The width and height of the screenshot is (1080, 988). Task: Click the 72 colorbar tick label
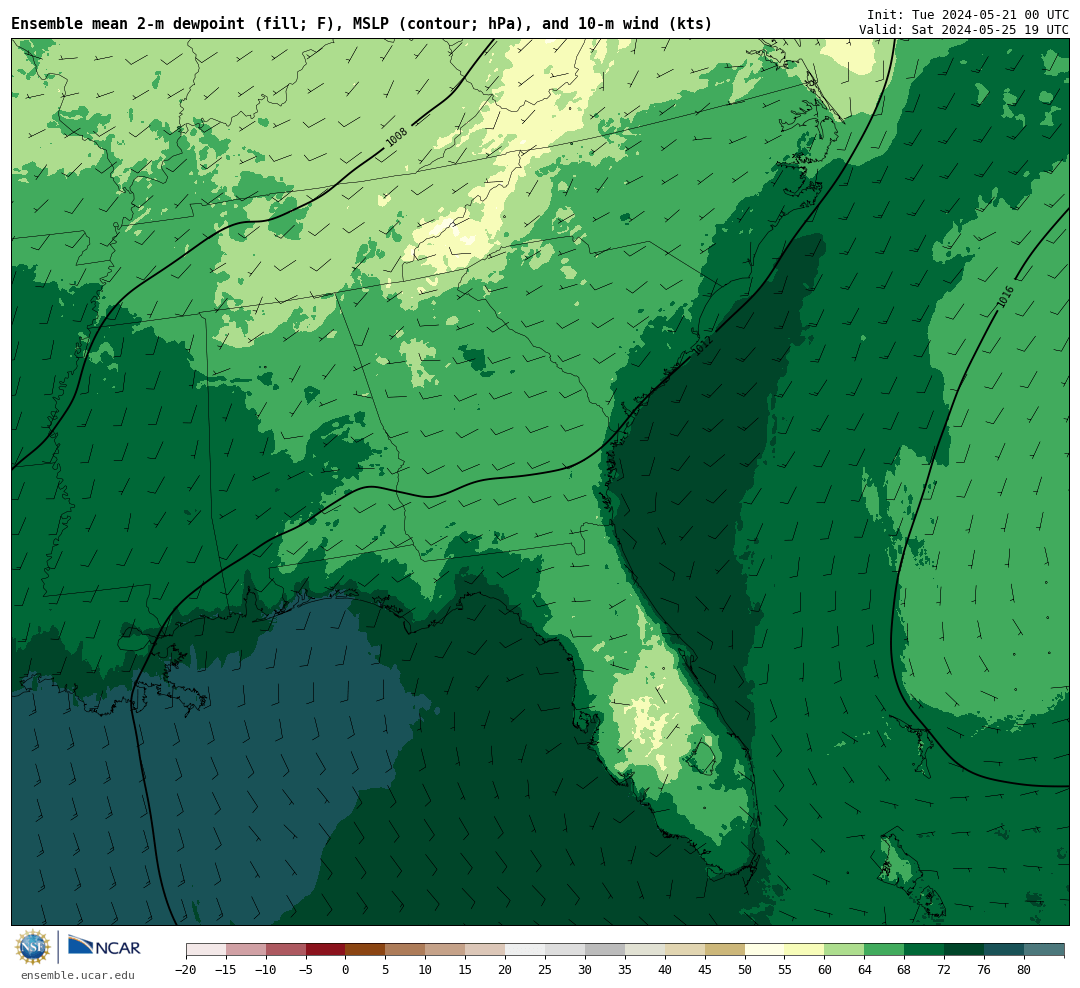point(944,969)
